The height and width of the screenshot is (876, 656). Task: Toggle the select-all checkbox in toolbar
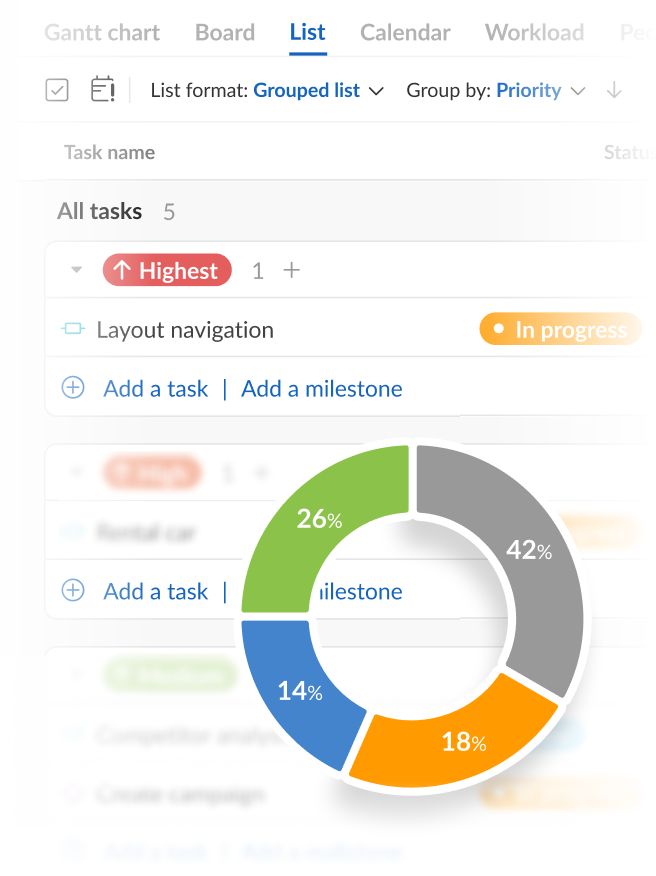tap(57, 90)
